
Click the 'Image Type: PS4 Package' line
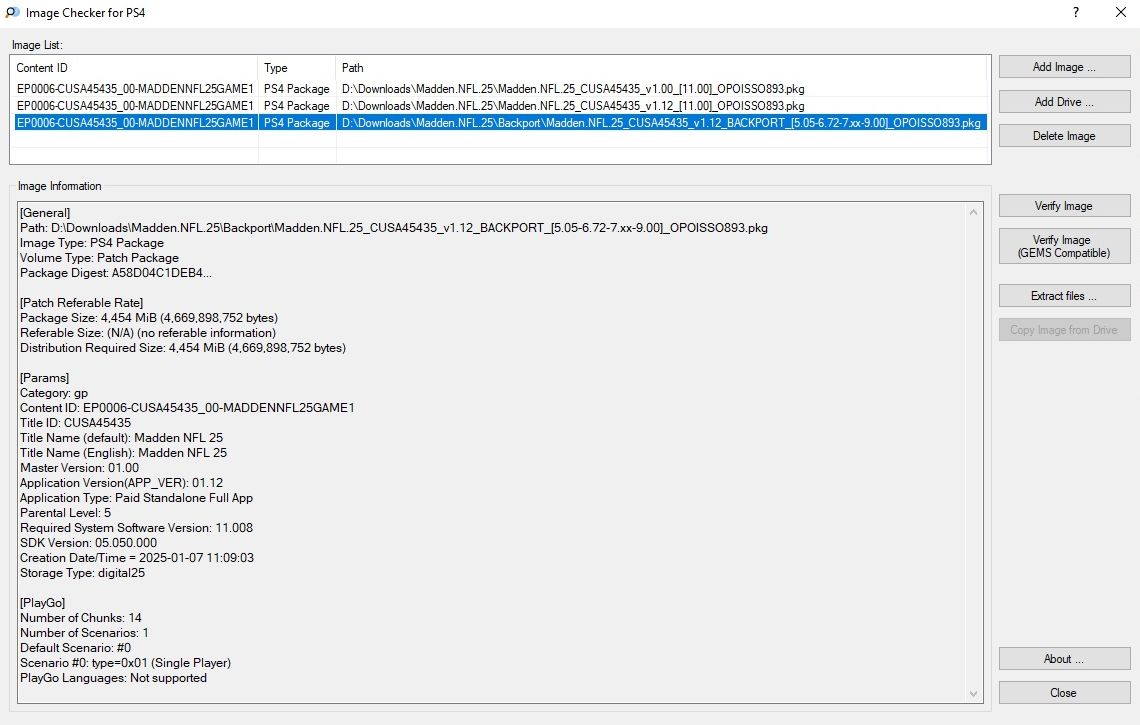click(92, 244)
